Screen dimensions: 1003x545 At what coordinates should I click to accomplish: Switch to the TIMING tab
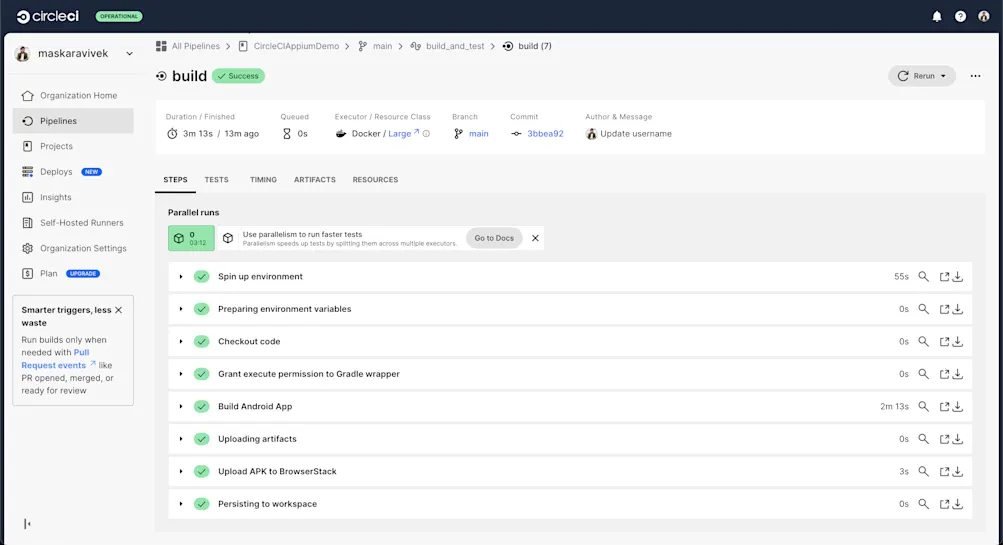(x=263, y=180)
